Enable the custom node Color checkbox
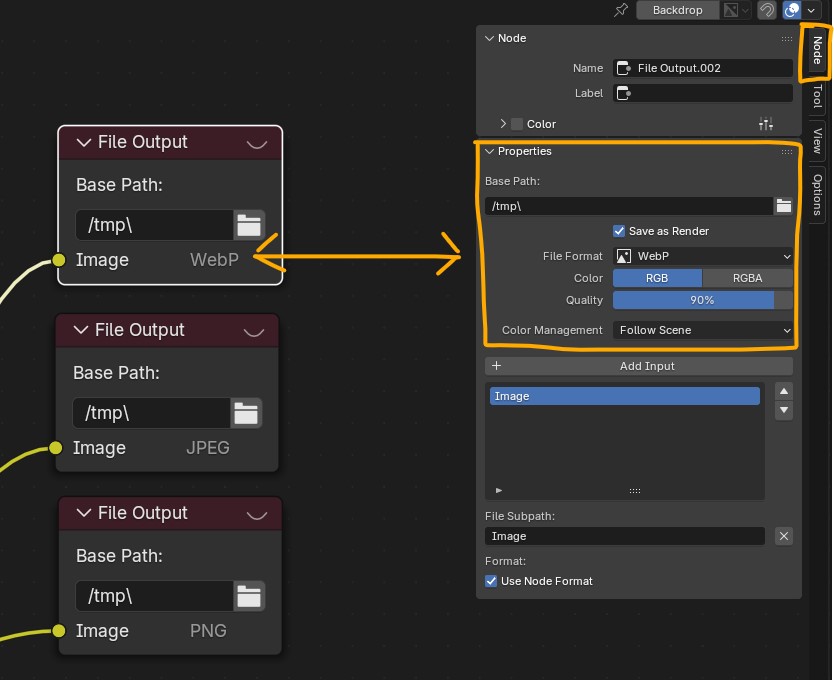Viewport: 834px width, 680px height. [x=516, y=124]
